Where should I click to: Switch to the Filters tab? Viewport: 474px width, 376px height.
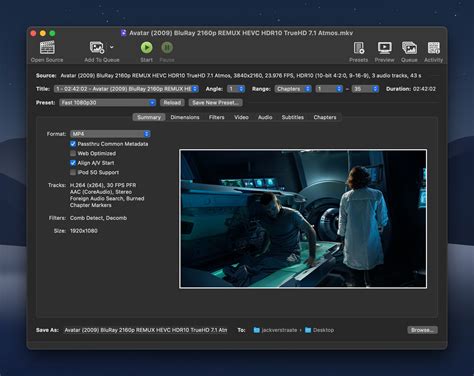[217, 117]
